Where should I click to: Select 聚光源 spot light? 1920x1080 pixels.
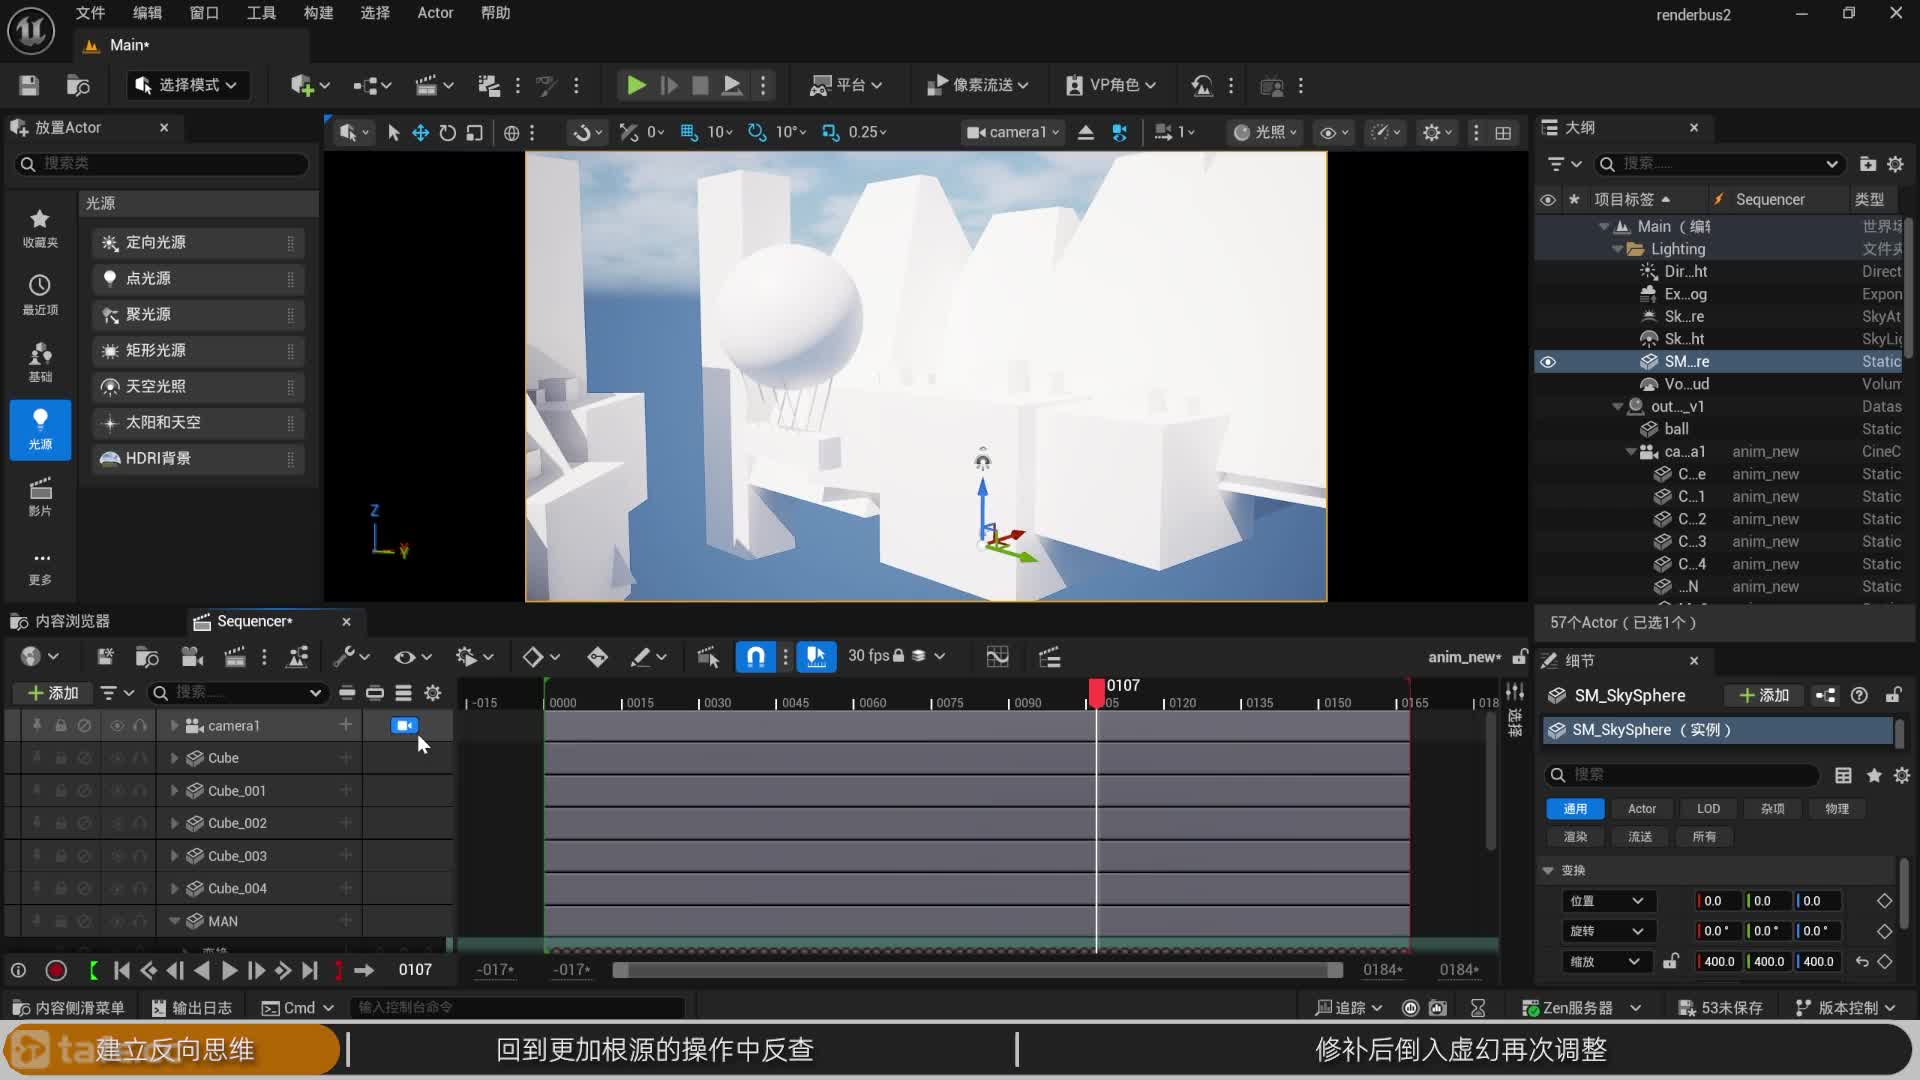(x=198, y=315)
